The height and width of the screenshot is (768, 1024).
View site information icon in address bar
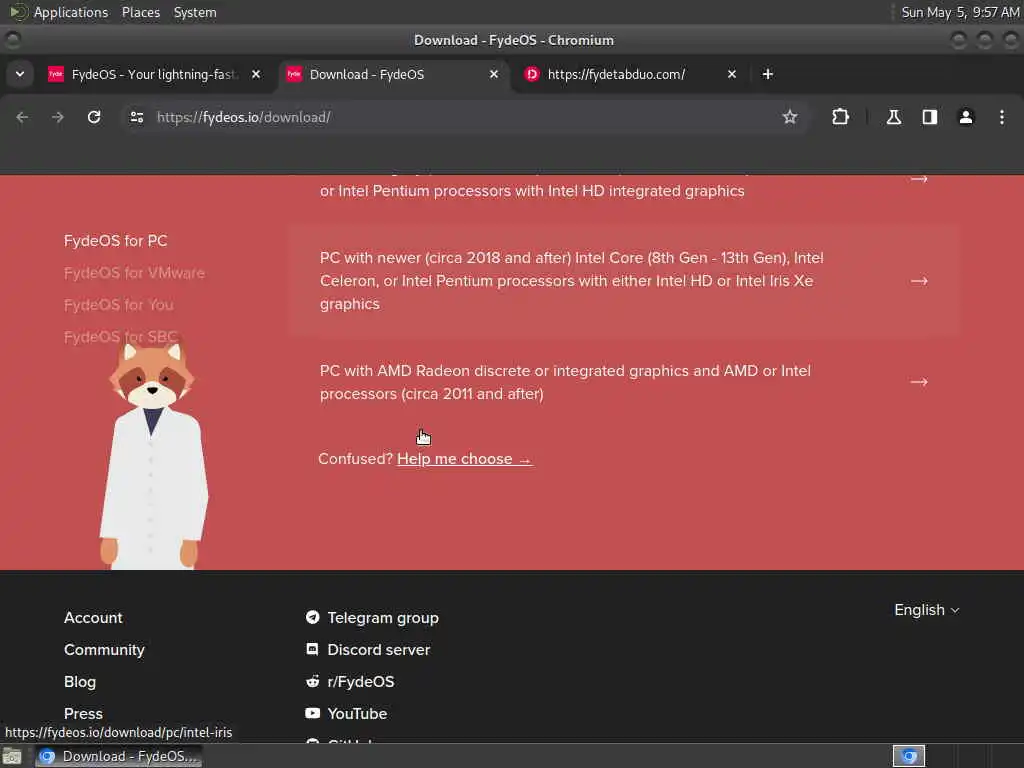point(136,117)
